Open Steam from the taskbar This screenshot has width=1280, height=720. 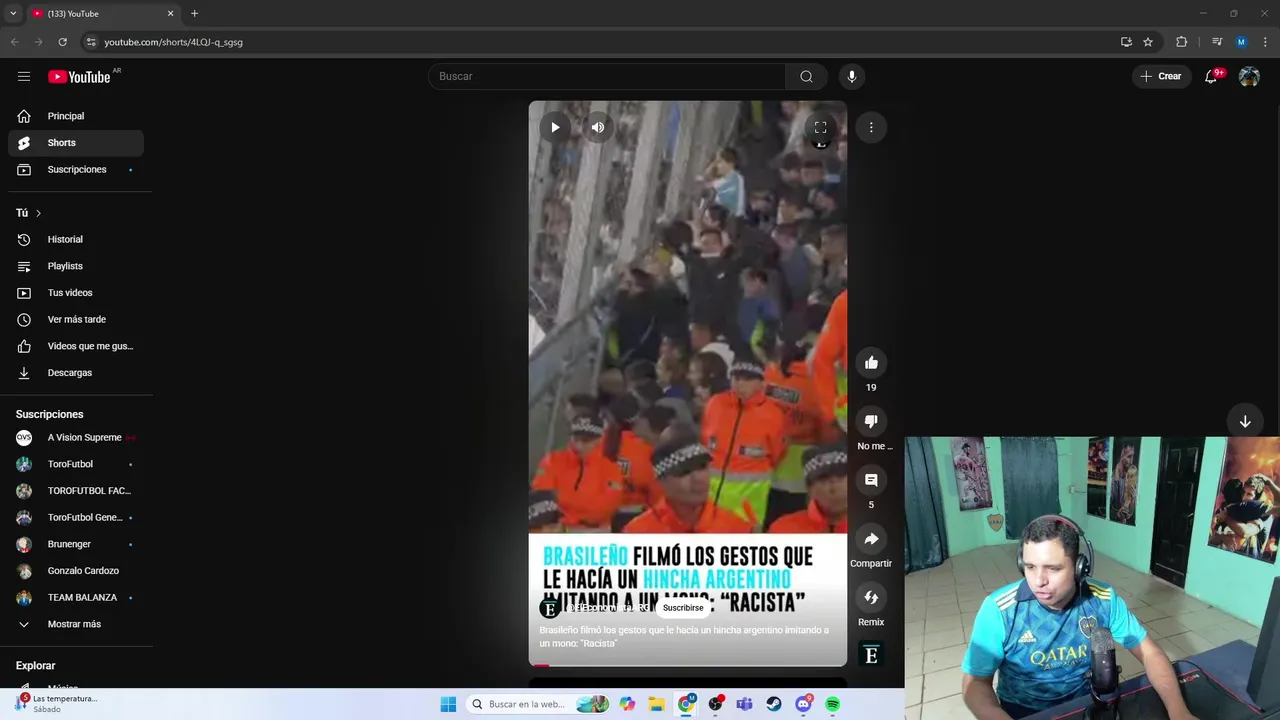click(774, 704)
